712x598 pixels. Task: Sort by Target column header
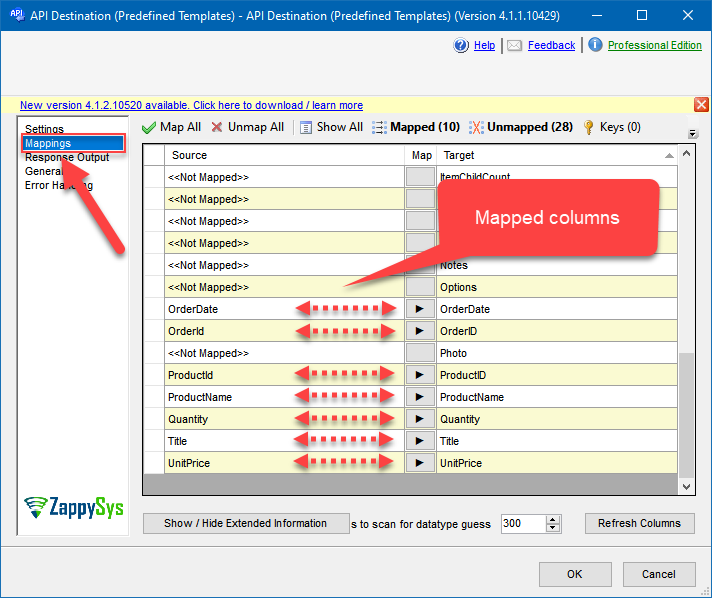557,155
